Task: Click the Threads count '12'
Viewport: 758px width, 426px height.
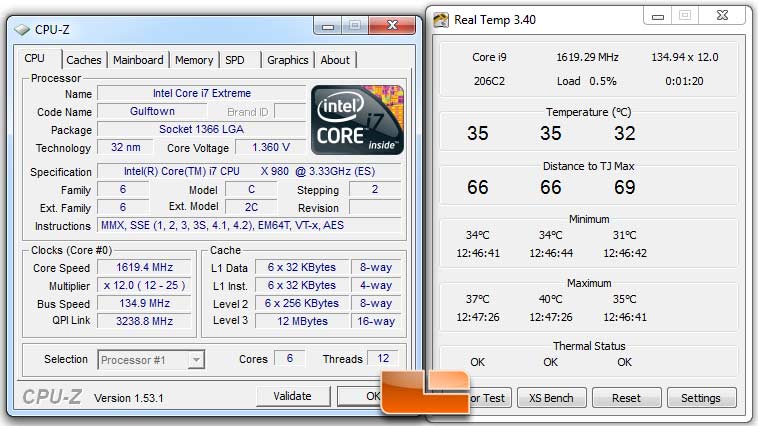Action: click(x=383, y=358)
